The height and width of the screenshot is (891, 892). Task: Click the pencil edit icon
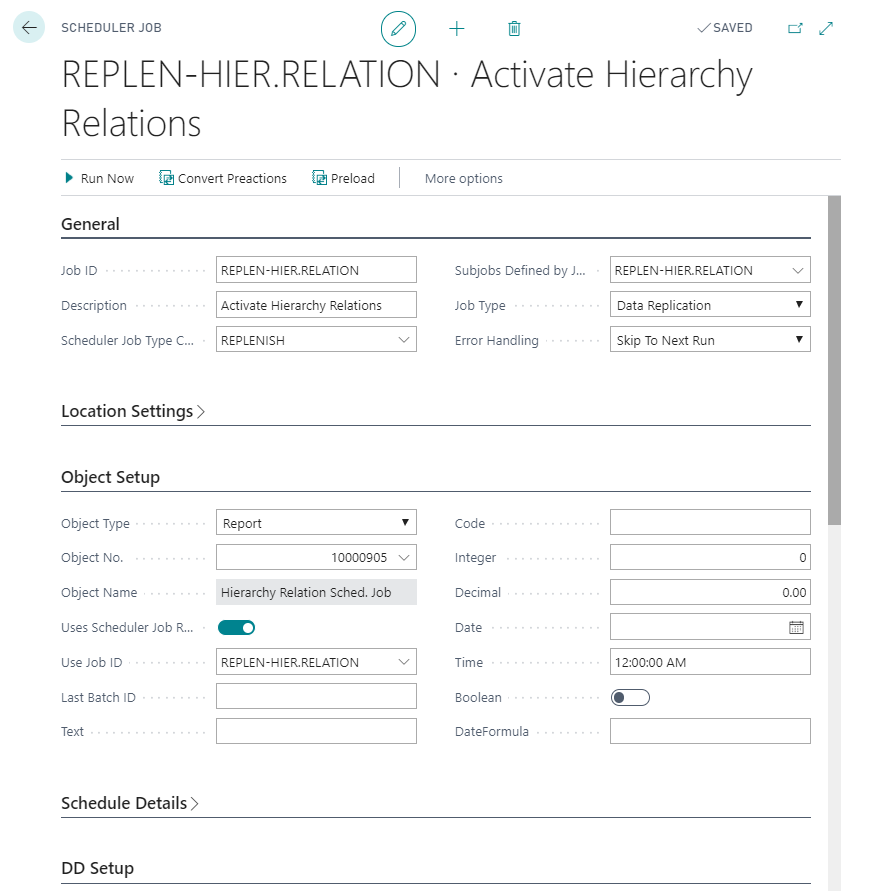[398, 29]
